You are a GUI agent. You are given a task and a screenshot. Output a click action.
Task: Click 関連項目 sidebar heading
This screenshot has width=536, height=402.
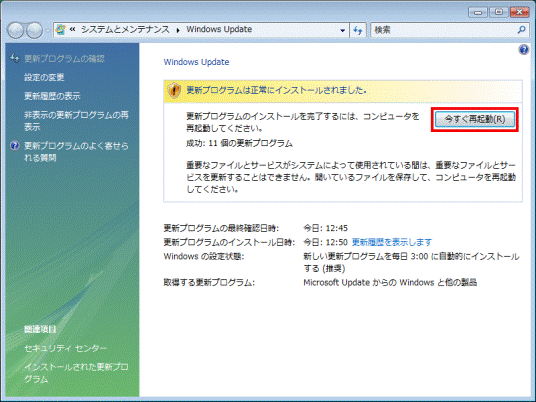(x=40, y=330)
